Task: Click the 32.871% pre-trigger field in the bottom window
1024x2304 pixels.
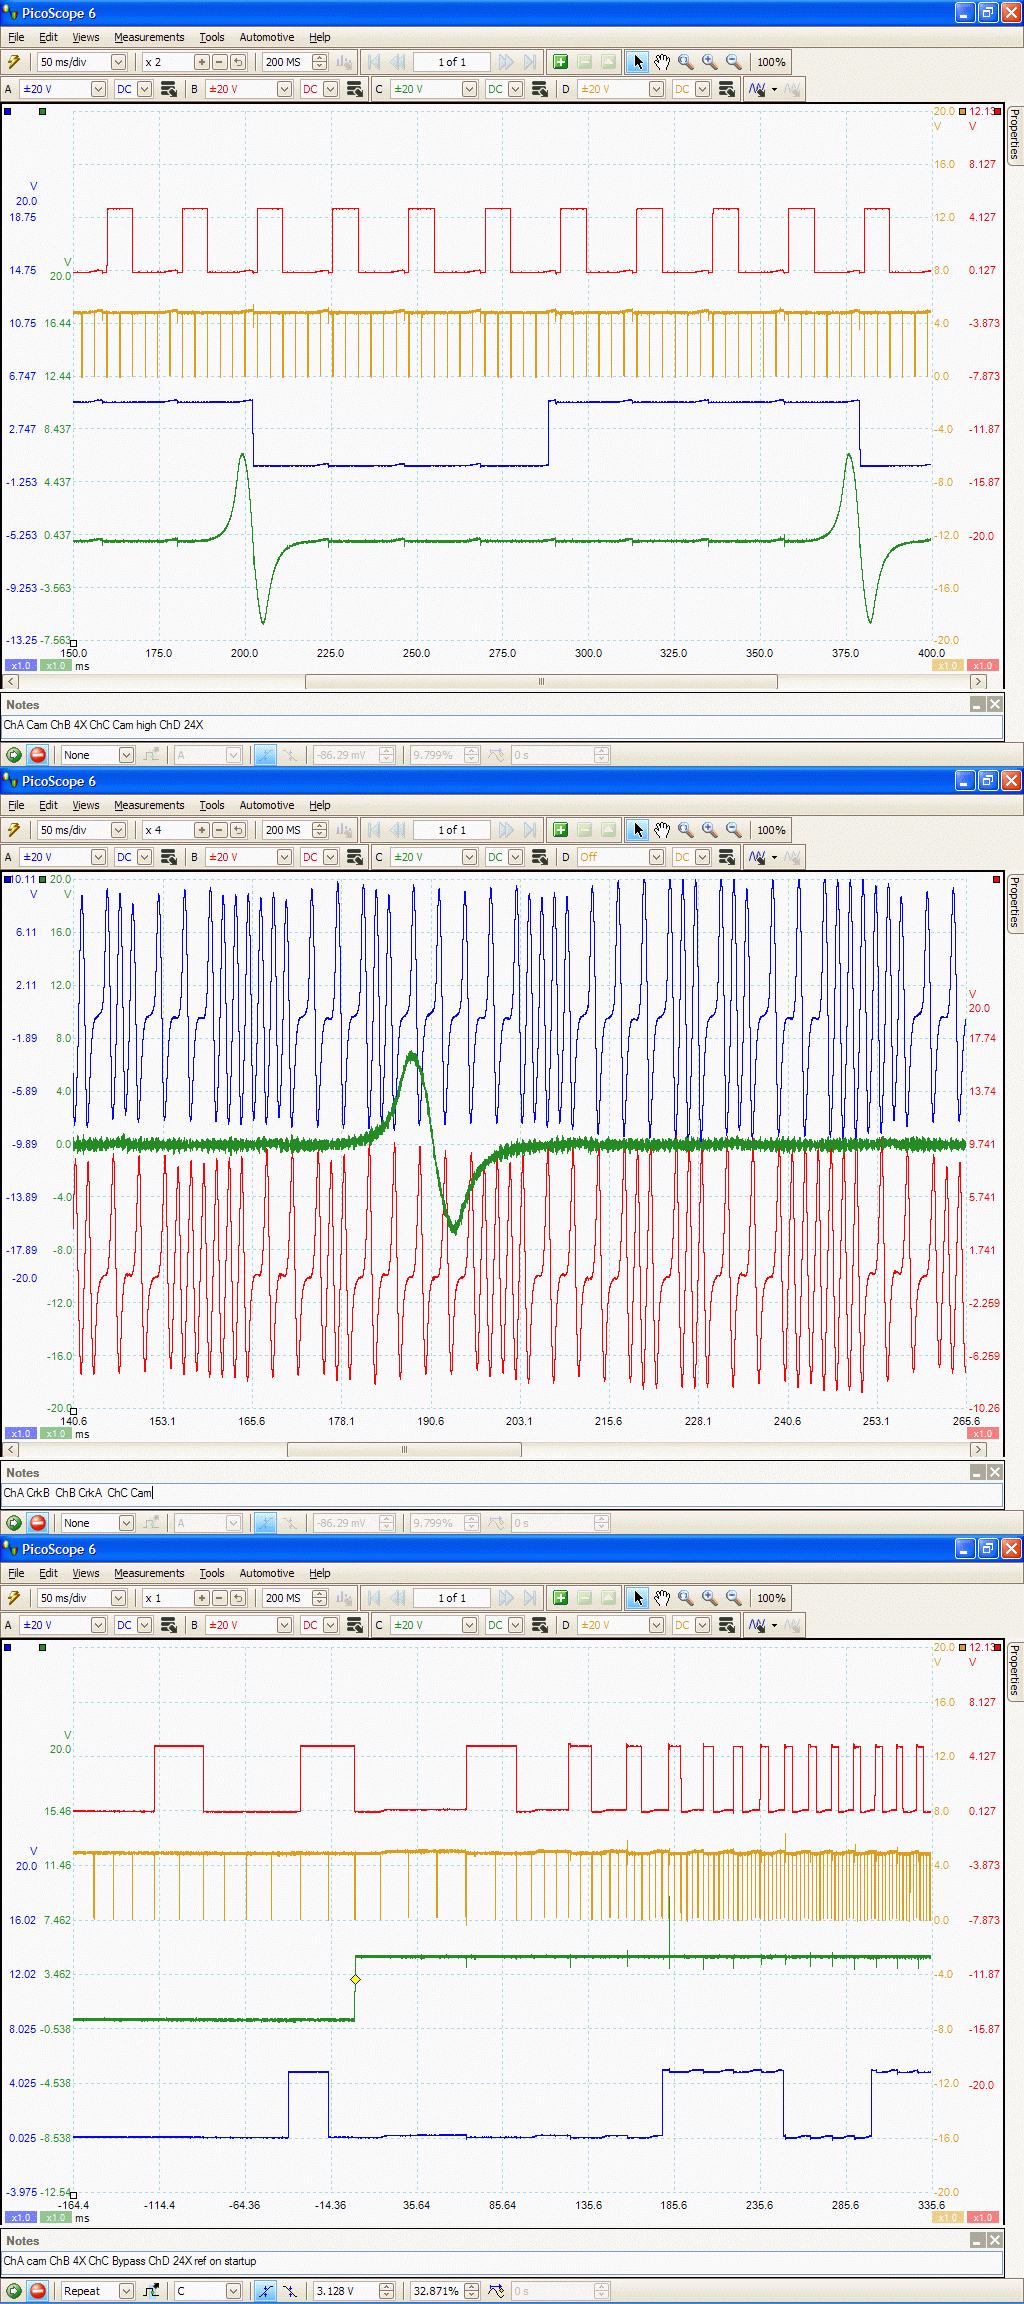Action: (x=436, y=2291)
